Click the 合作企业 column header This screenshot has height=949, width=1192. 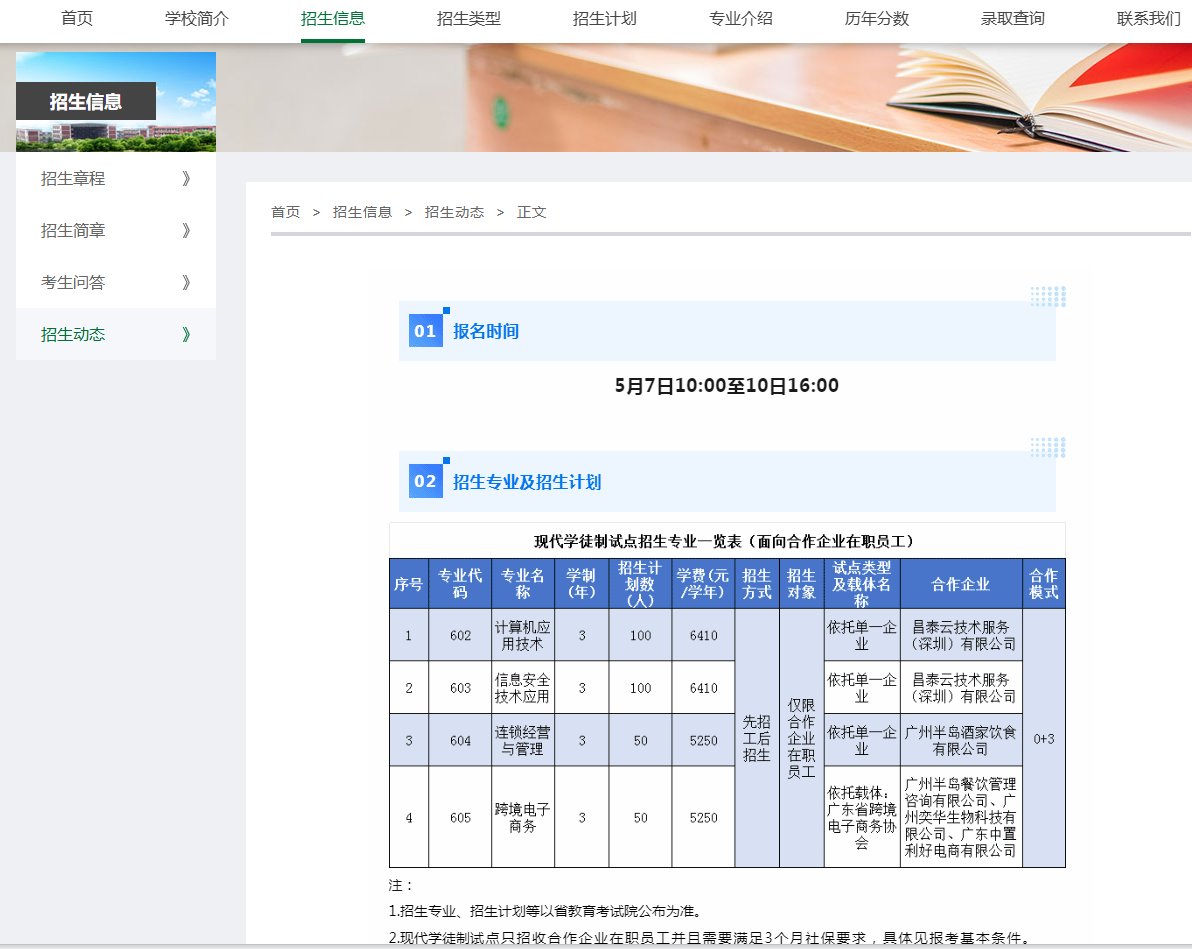click(x=961, y=584)
